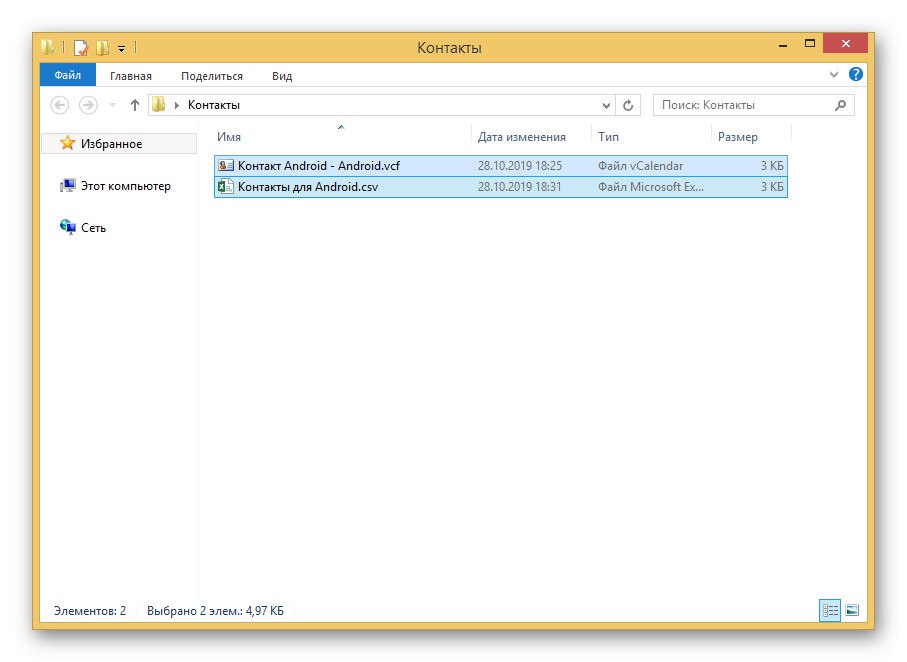Screen dimensions: 907x662
Task: Go up one folder level arrow
Action: 135,105
